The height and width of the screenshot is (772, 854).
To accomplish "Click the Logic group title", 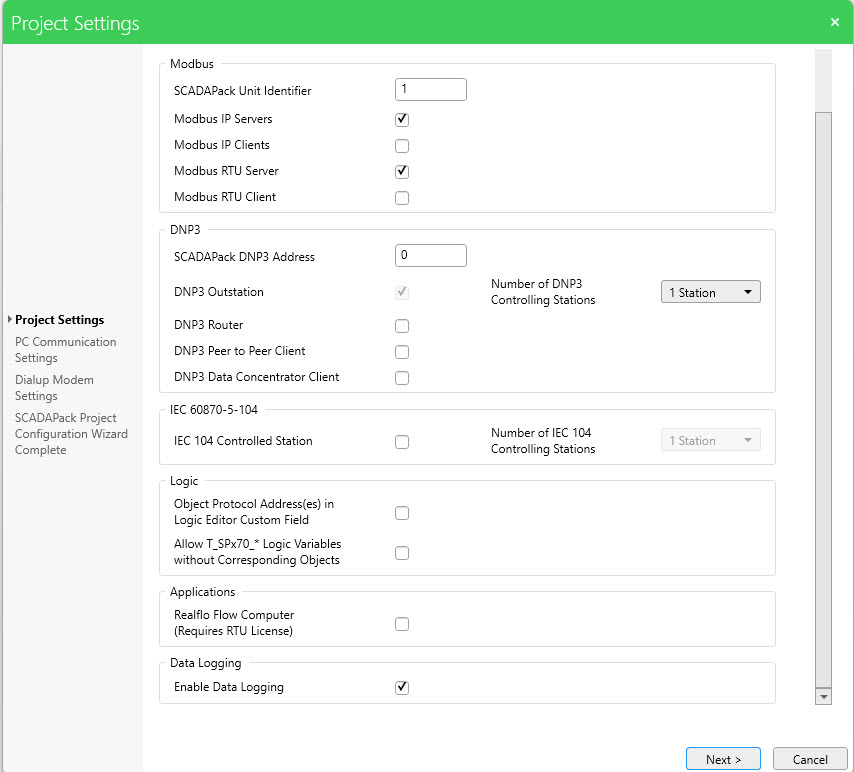I will [184, 481].
